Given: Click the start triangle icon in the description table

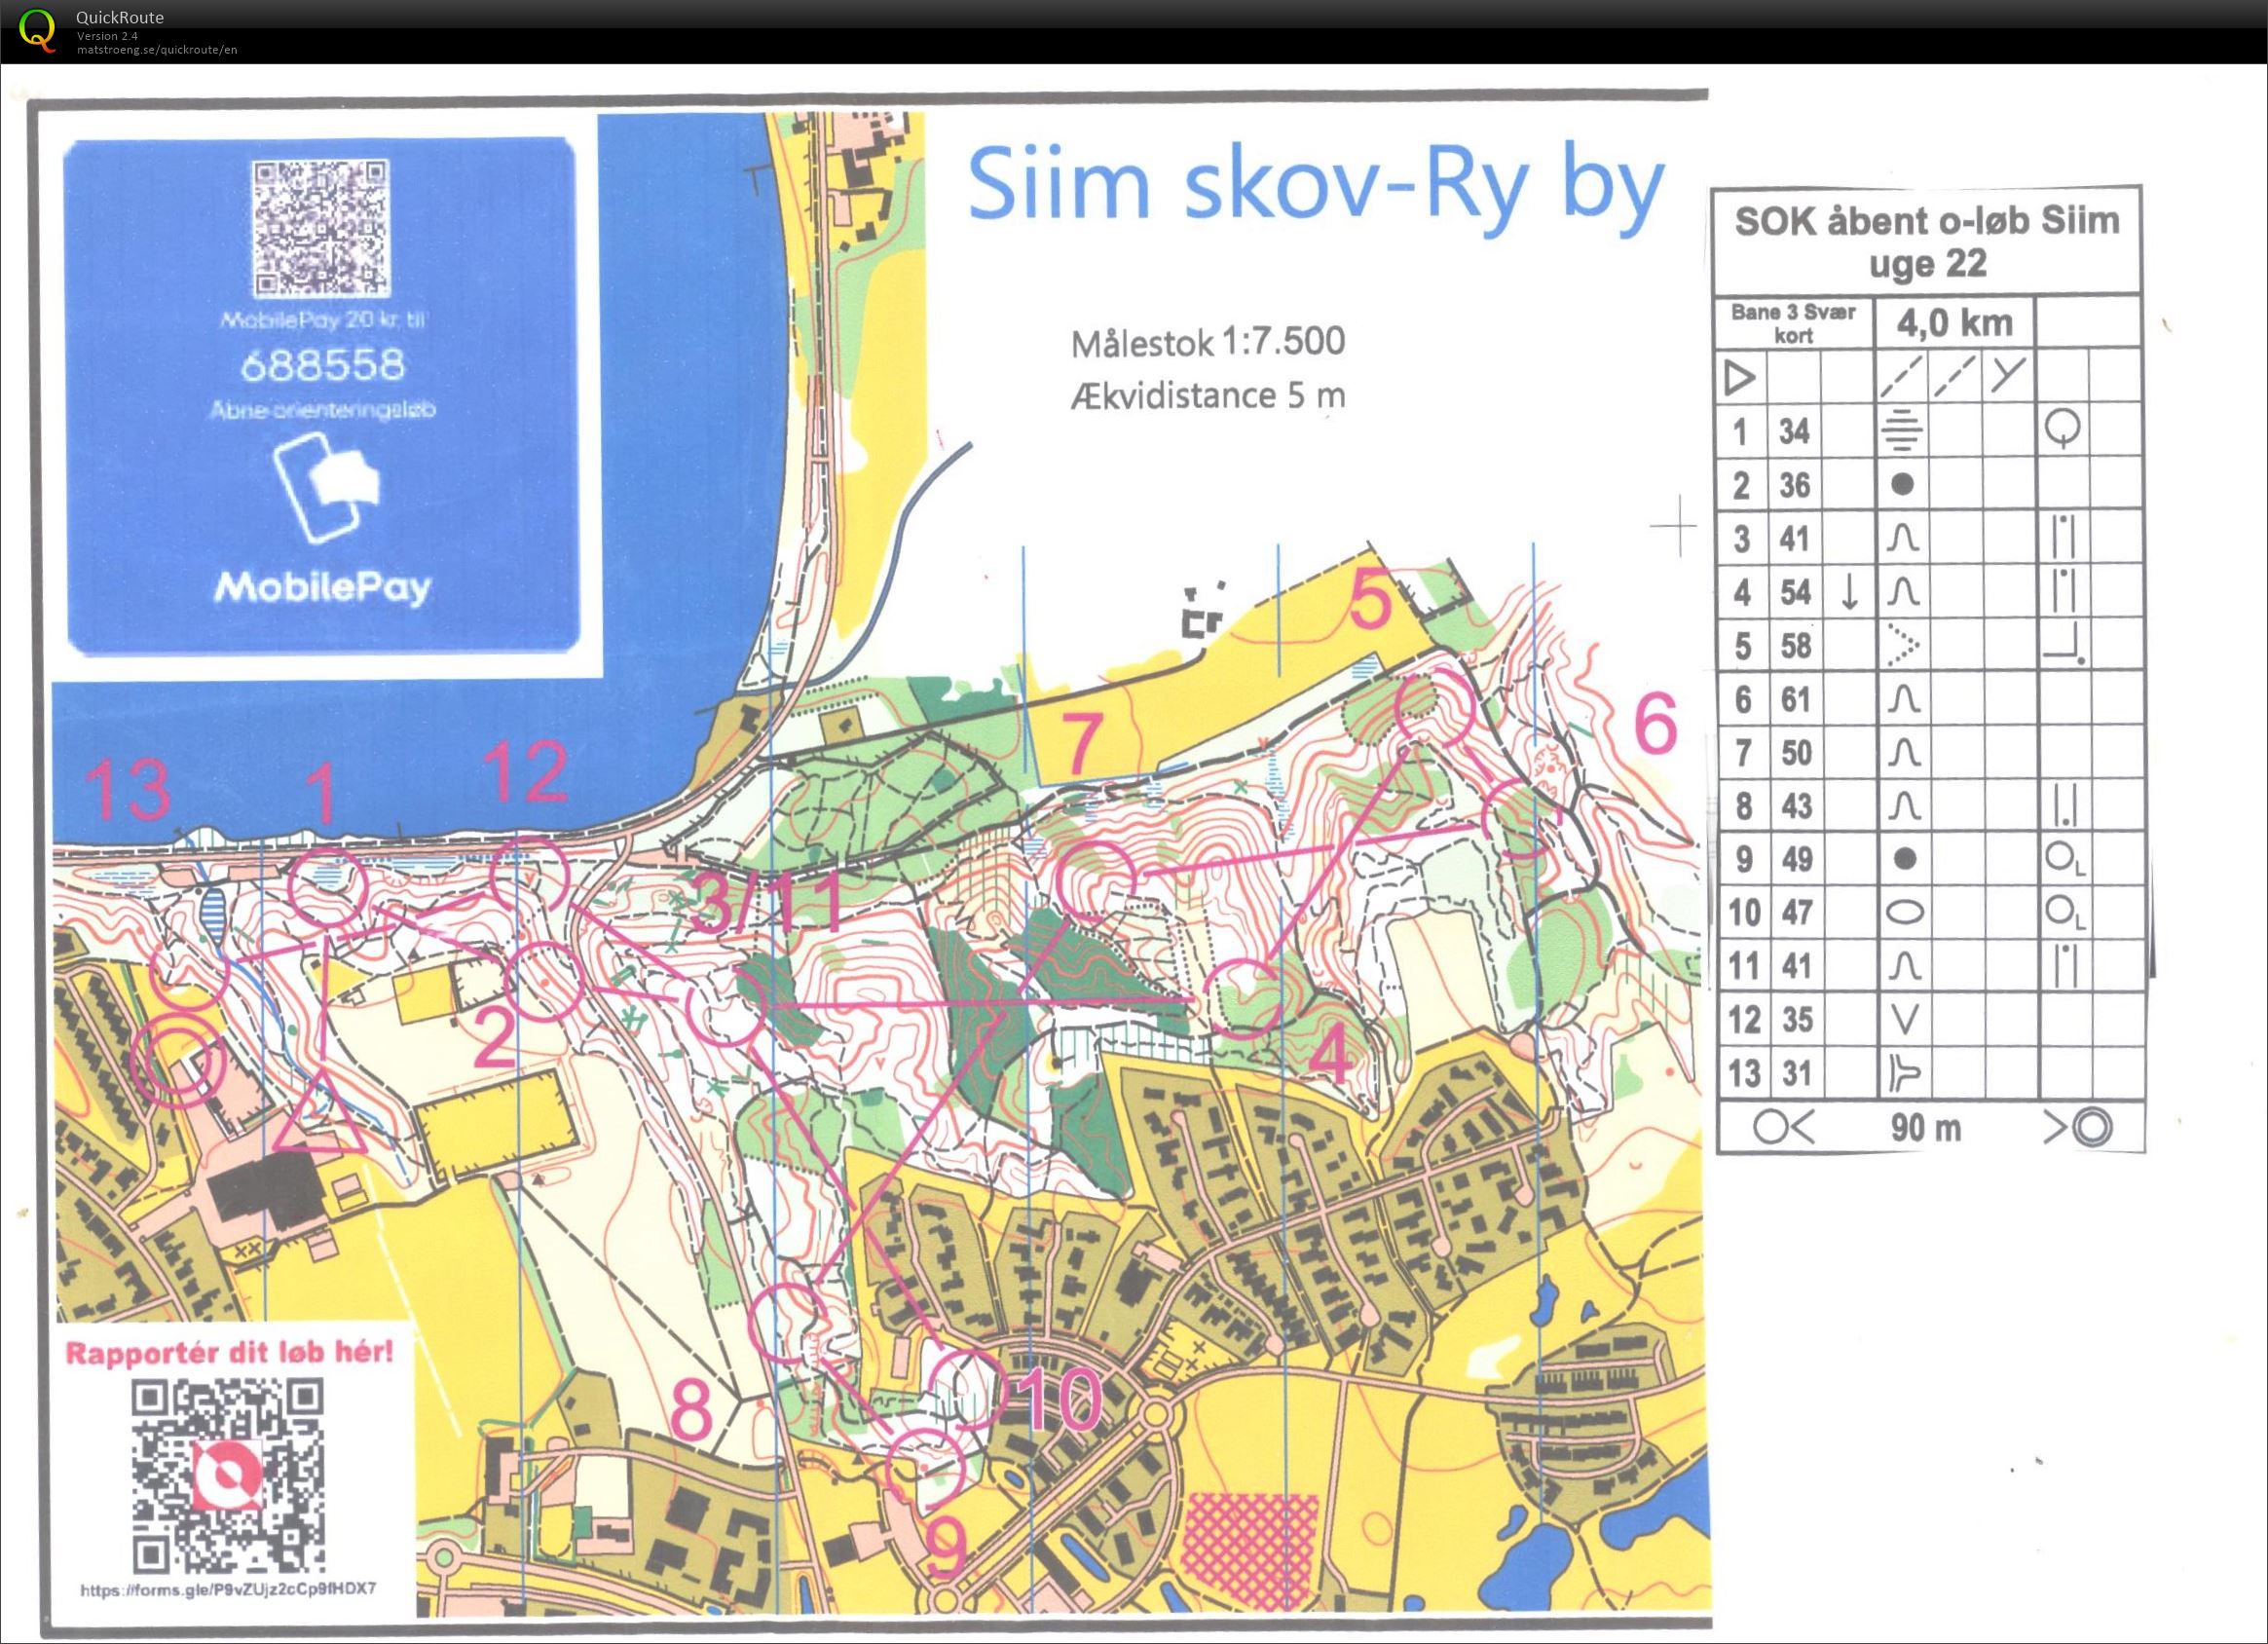Looking at the screenshot, I should (x=1740, y=378).
